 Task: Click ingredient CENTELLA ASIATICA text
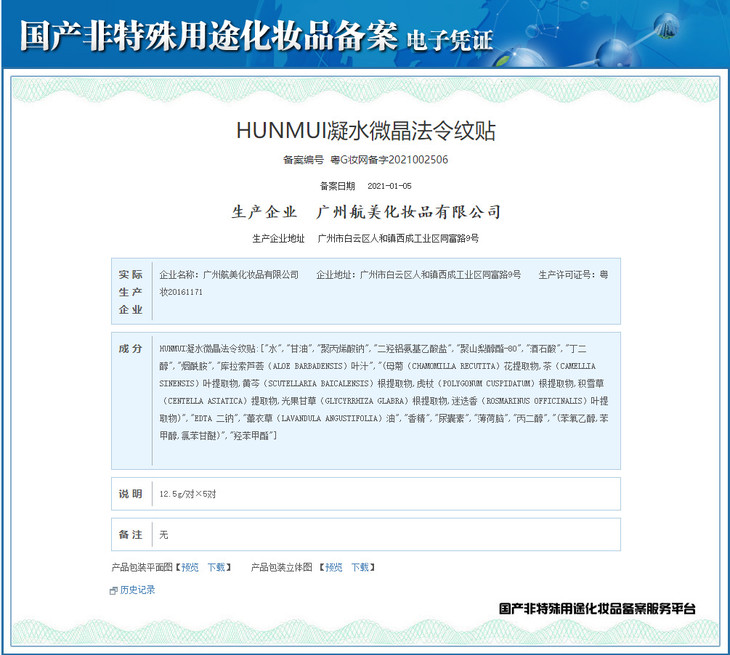(205, 401)
